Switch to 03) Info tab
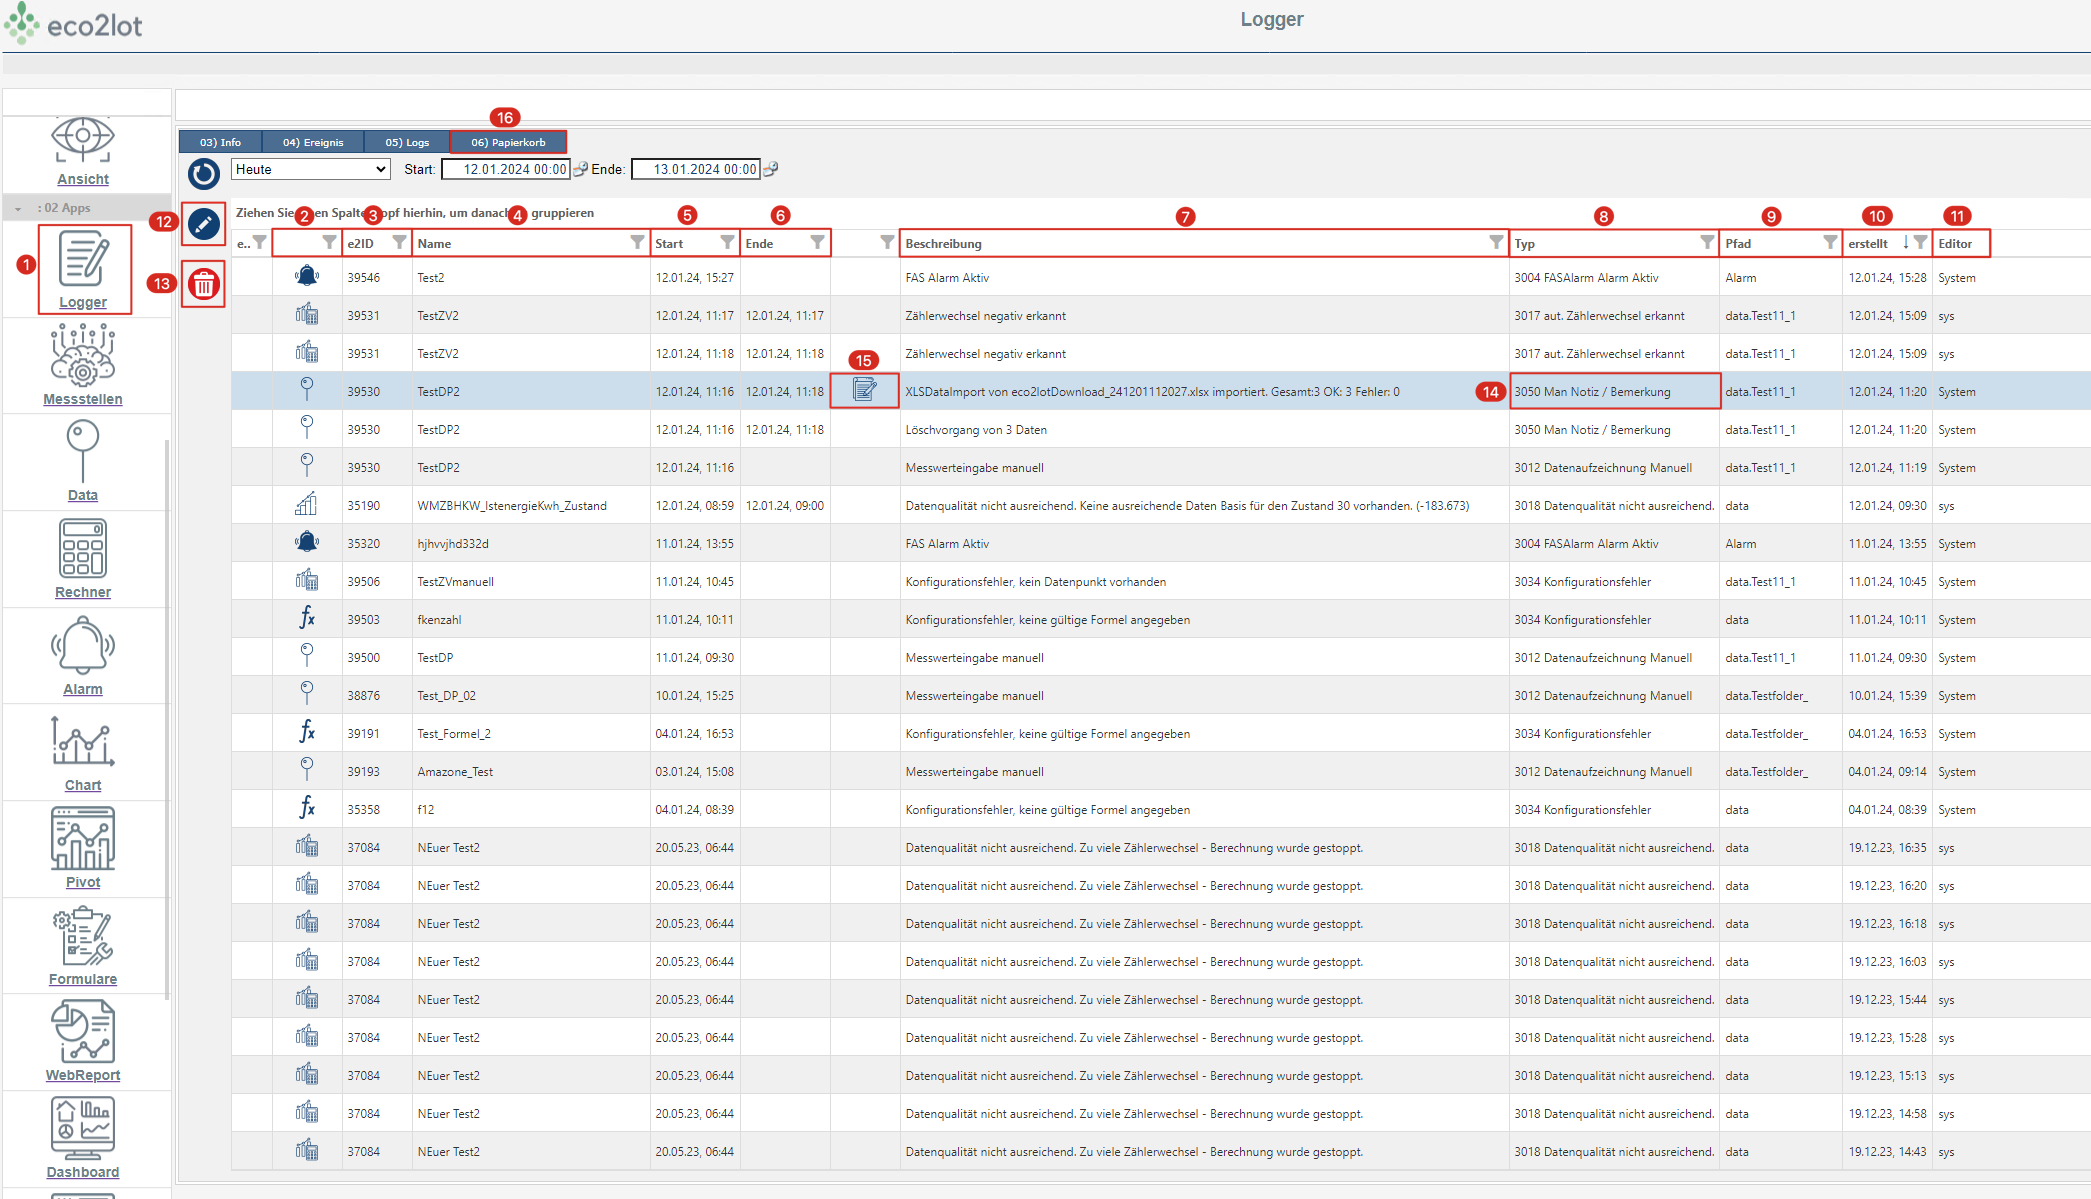This screenshot has height=1199, width=2091. click(x=220, y=142)
